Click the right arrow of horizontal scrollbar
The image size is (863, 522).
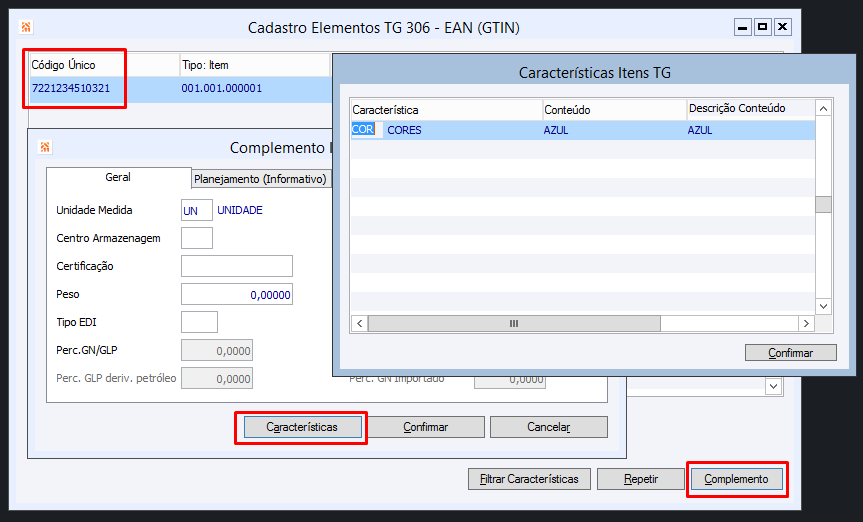806,324
